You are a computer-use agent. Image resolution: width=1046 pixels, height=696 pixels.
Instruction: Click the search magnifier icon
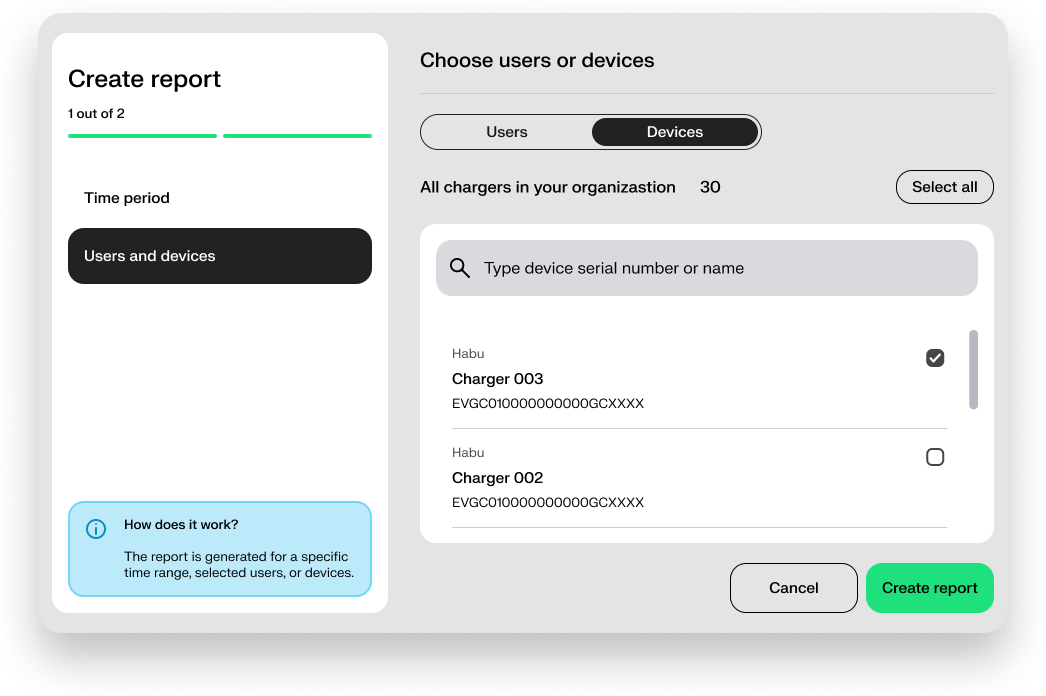459,268
